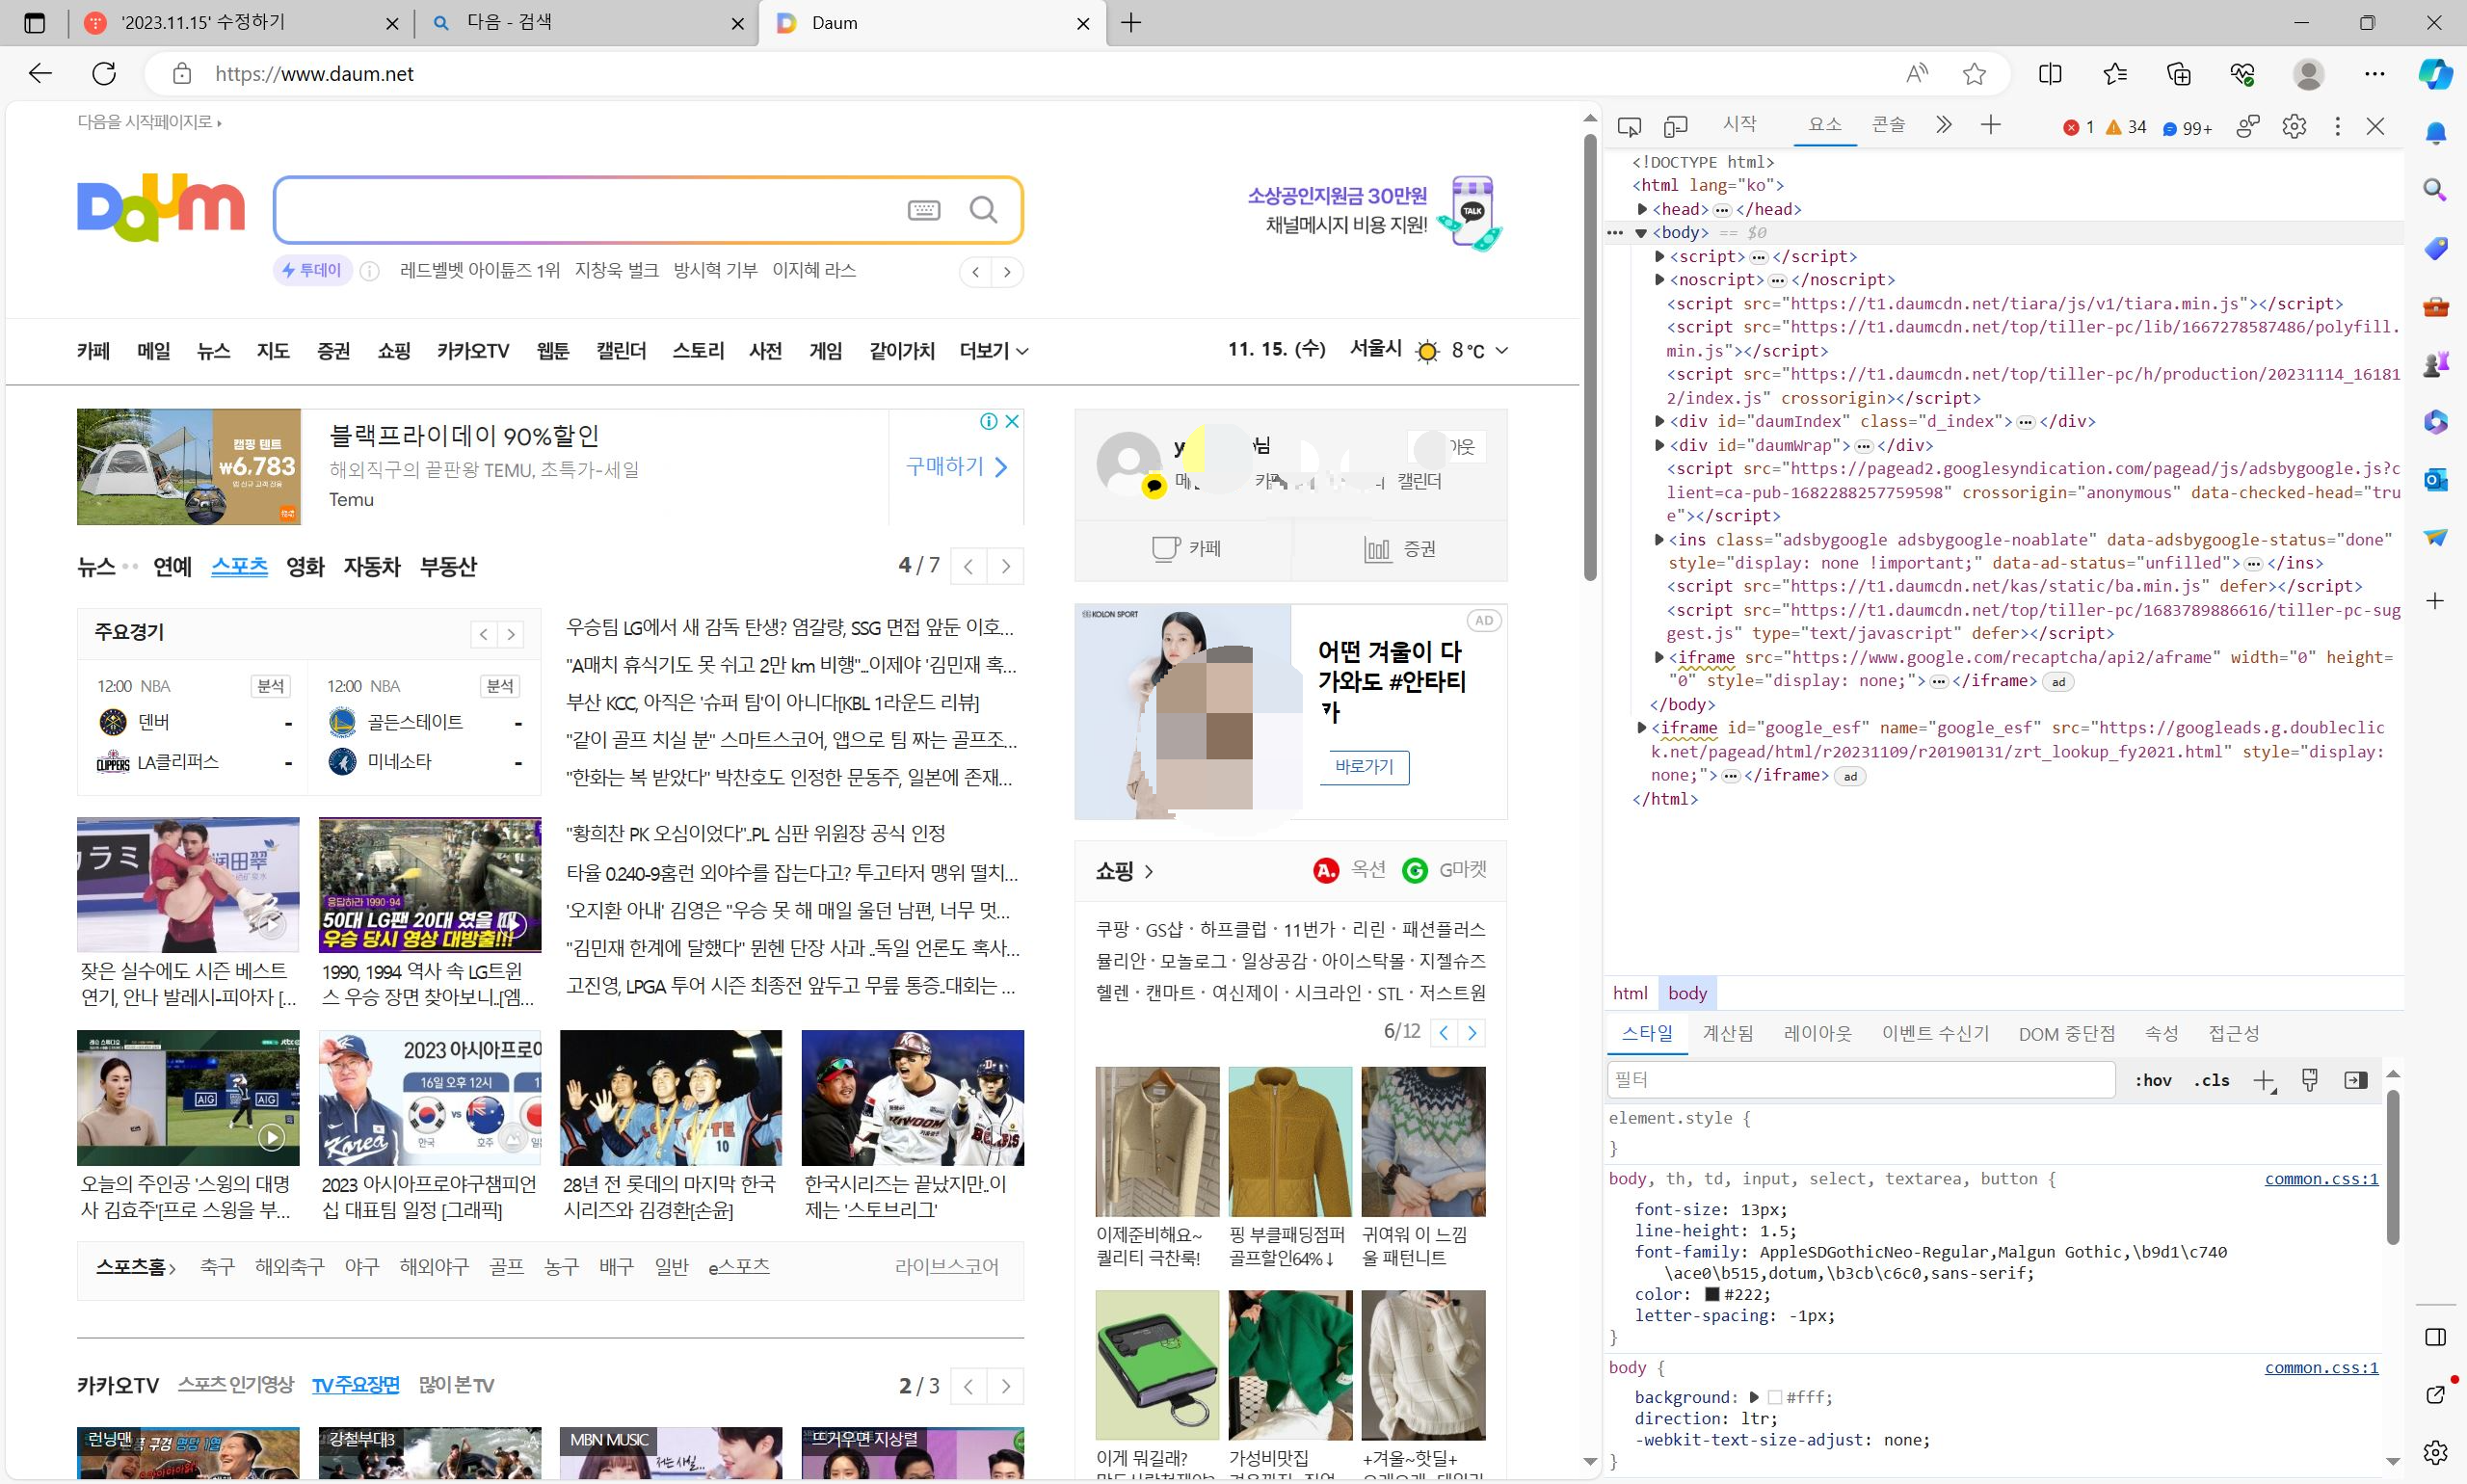Toggle :hov element state panel
The height and width of the screenshot is (1484, 2467).
tap(2152, 1080)
